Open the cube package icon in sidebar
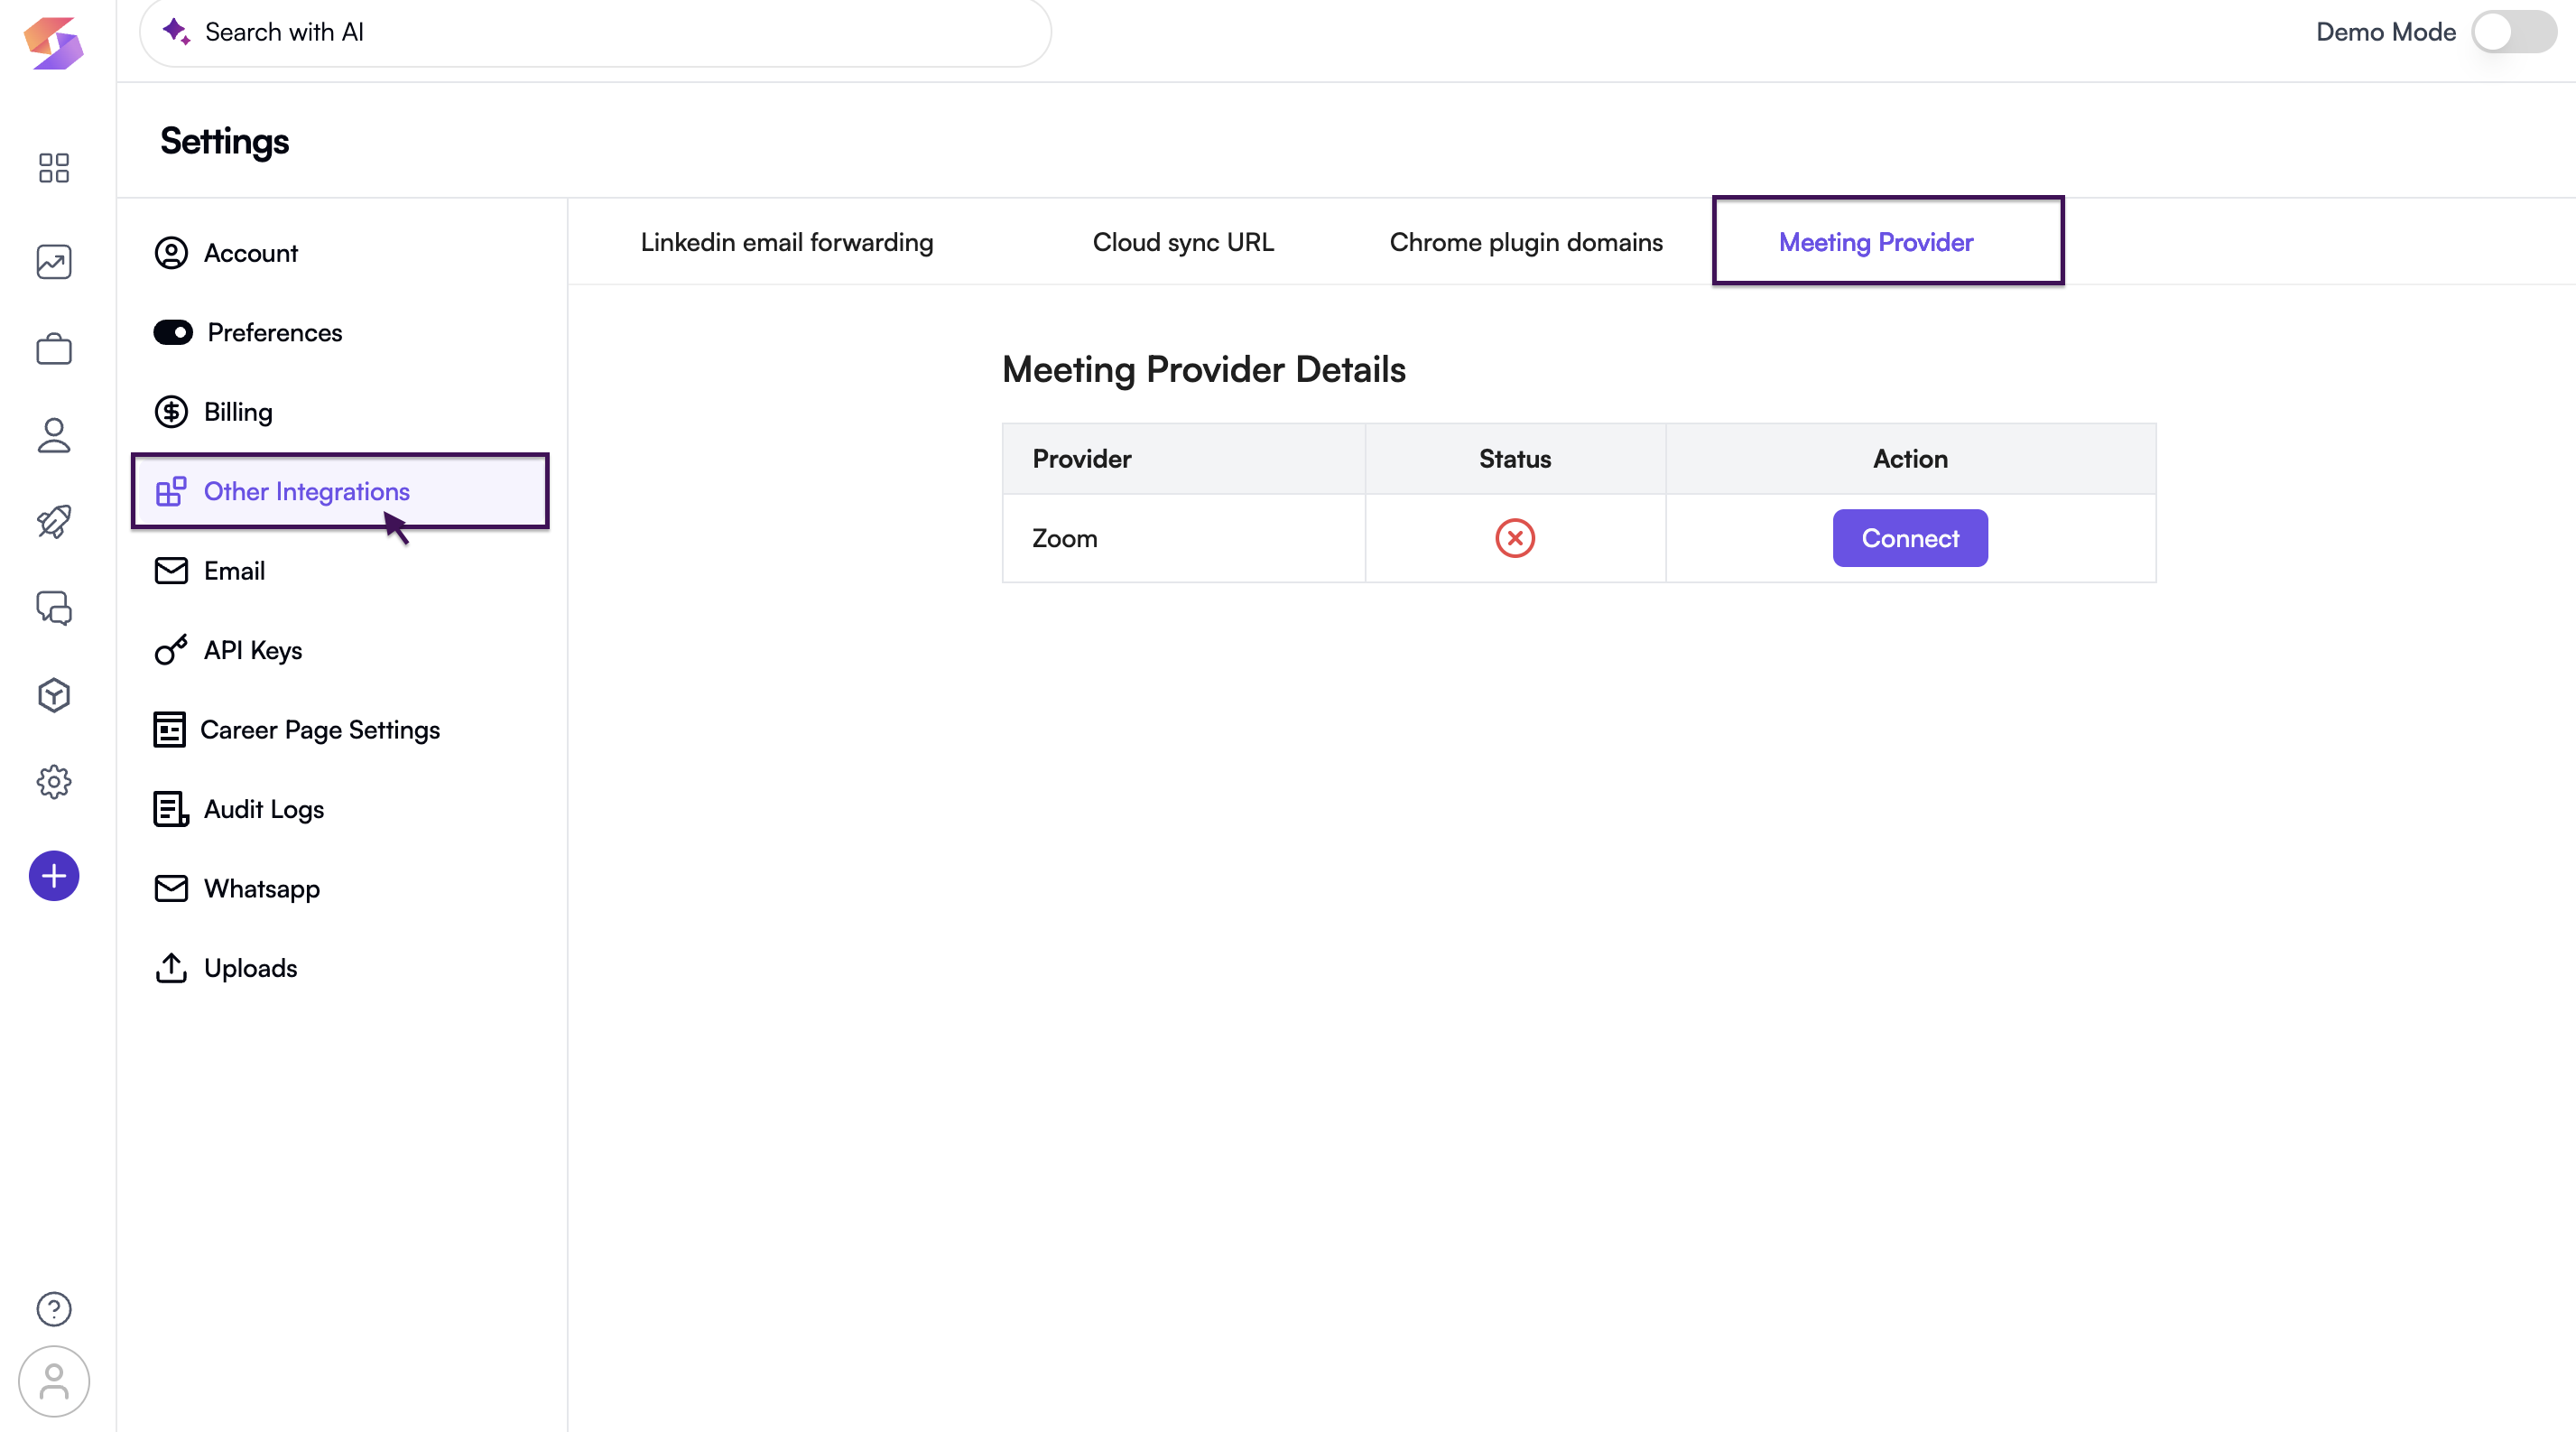 coord(54,695)
